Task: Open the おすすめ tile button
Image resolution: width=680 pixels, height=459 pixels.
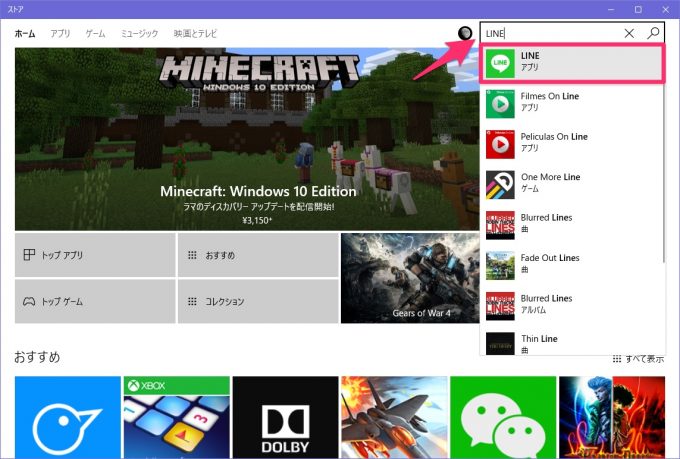Action: point(258,255)
